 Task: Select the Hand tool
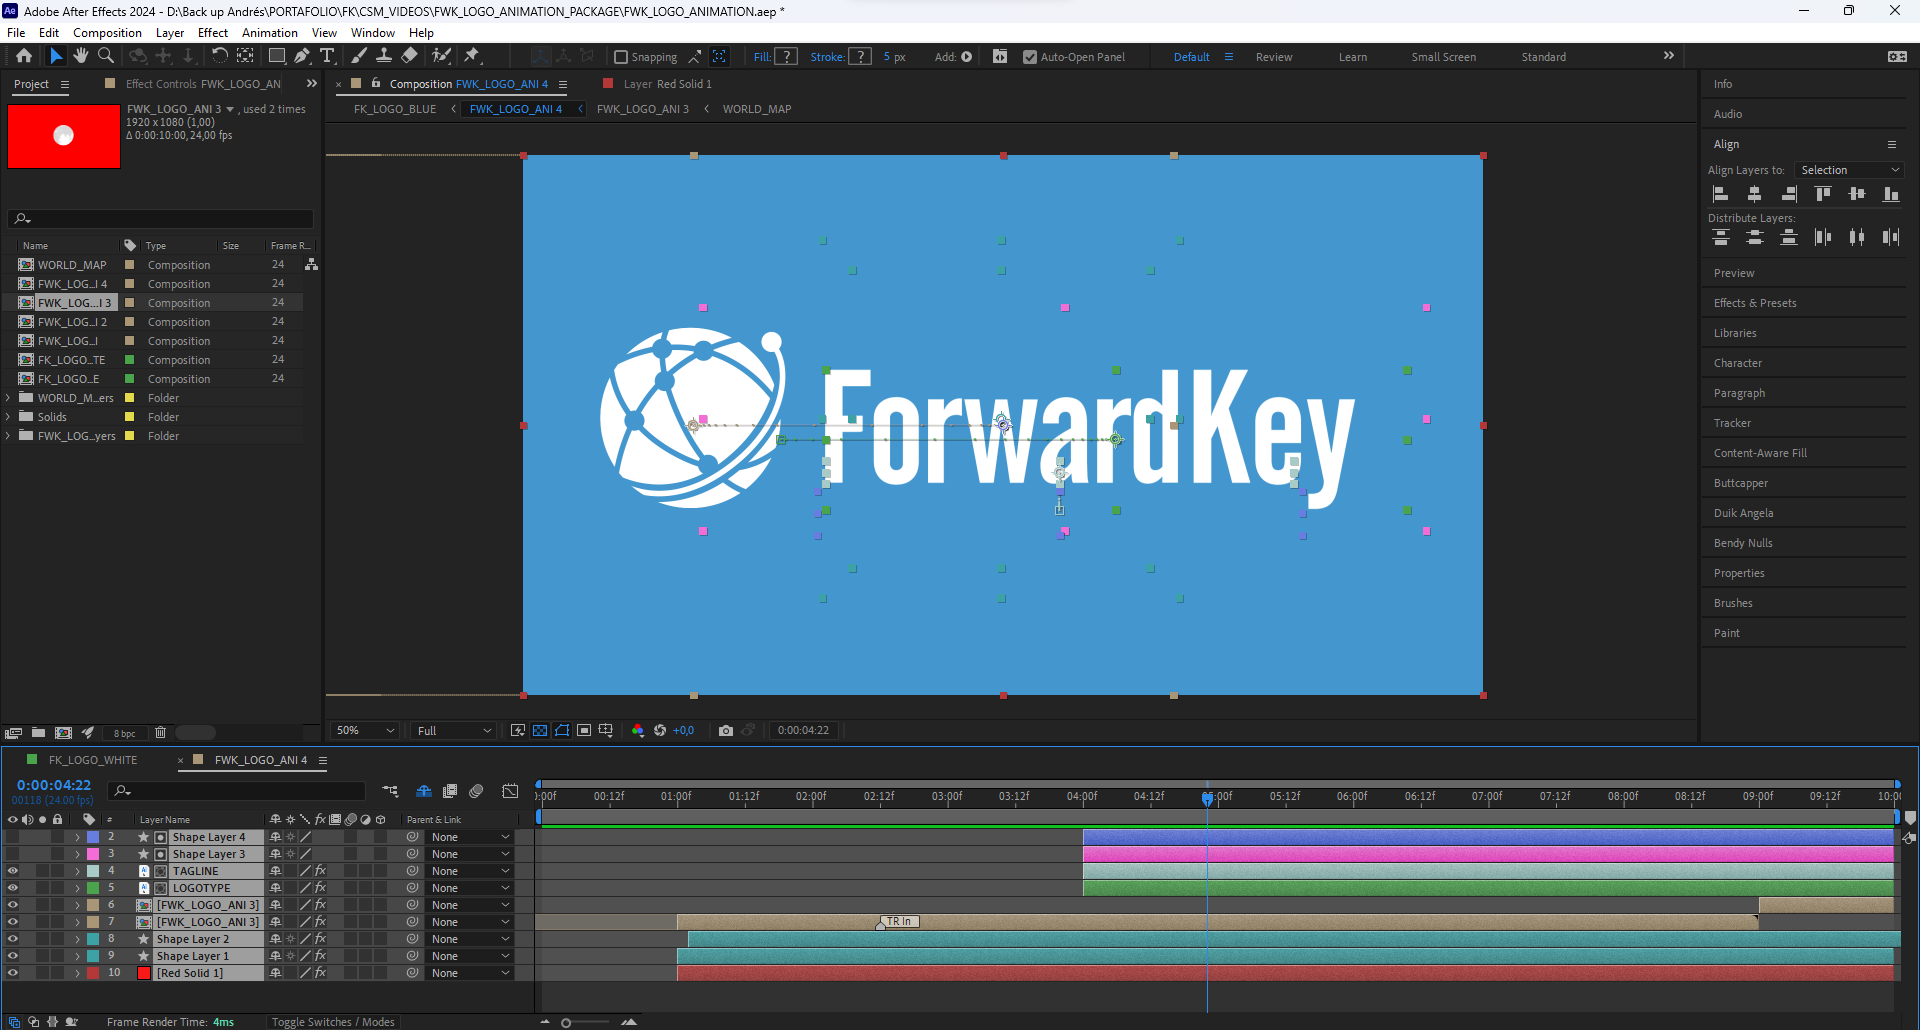pos(81,56)
